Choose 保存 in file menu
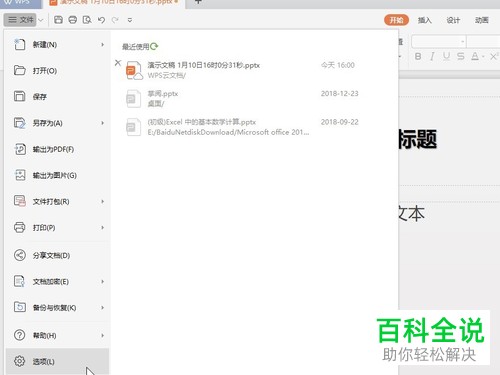The image size is (500, 375). click(58, 96)
